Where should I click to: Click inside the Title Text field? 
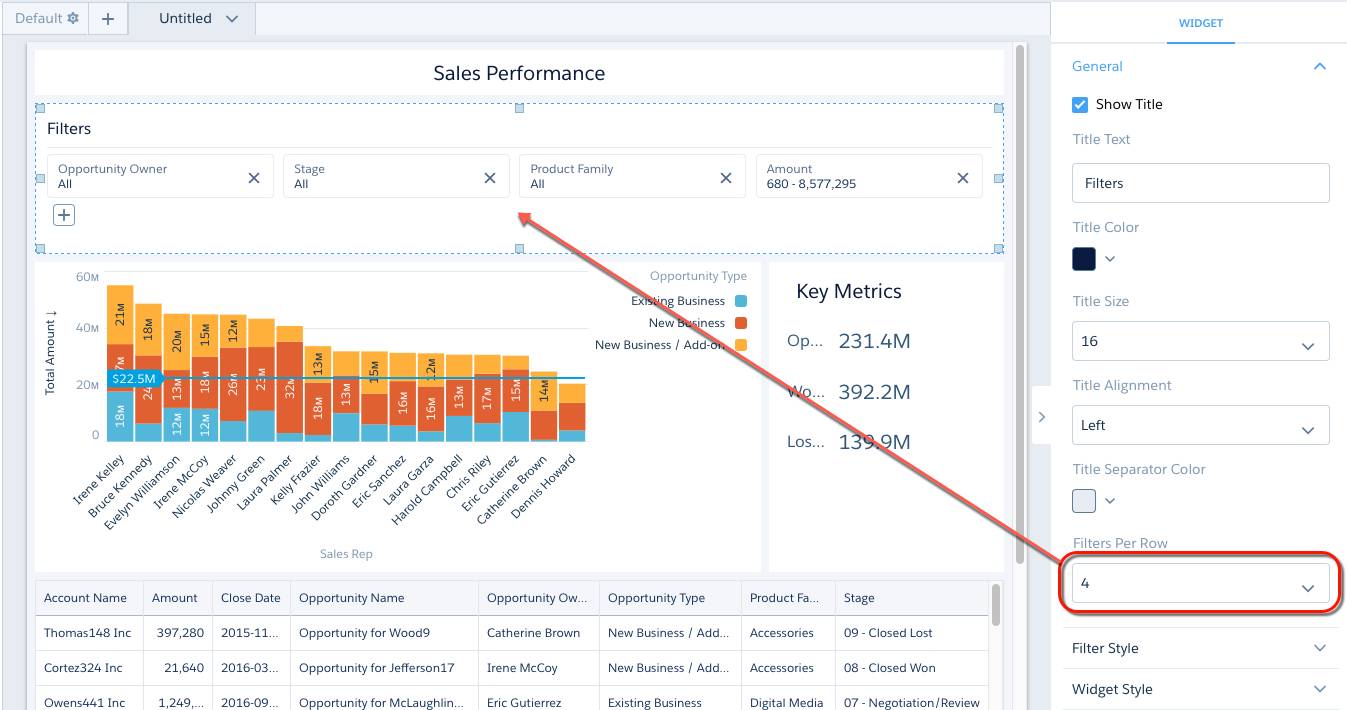coord(1200,183)
